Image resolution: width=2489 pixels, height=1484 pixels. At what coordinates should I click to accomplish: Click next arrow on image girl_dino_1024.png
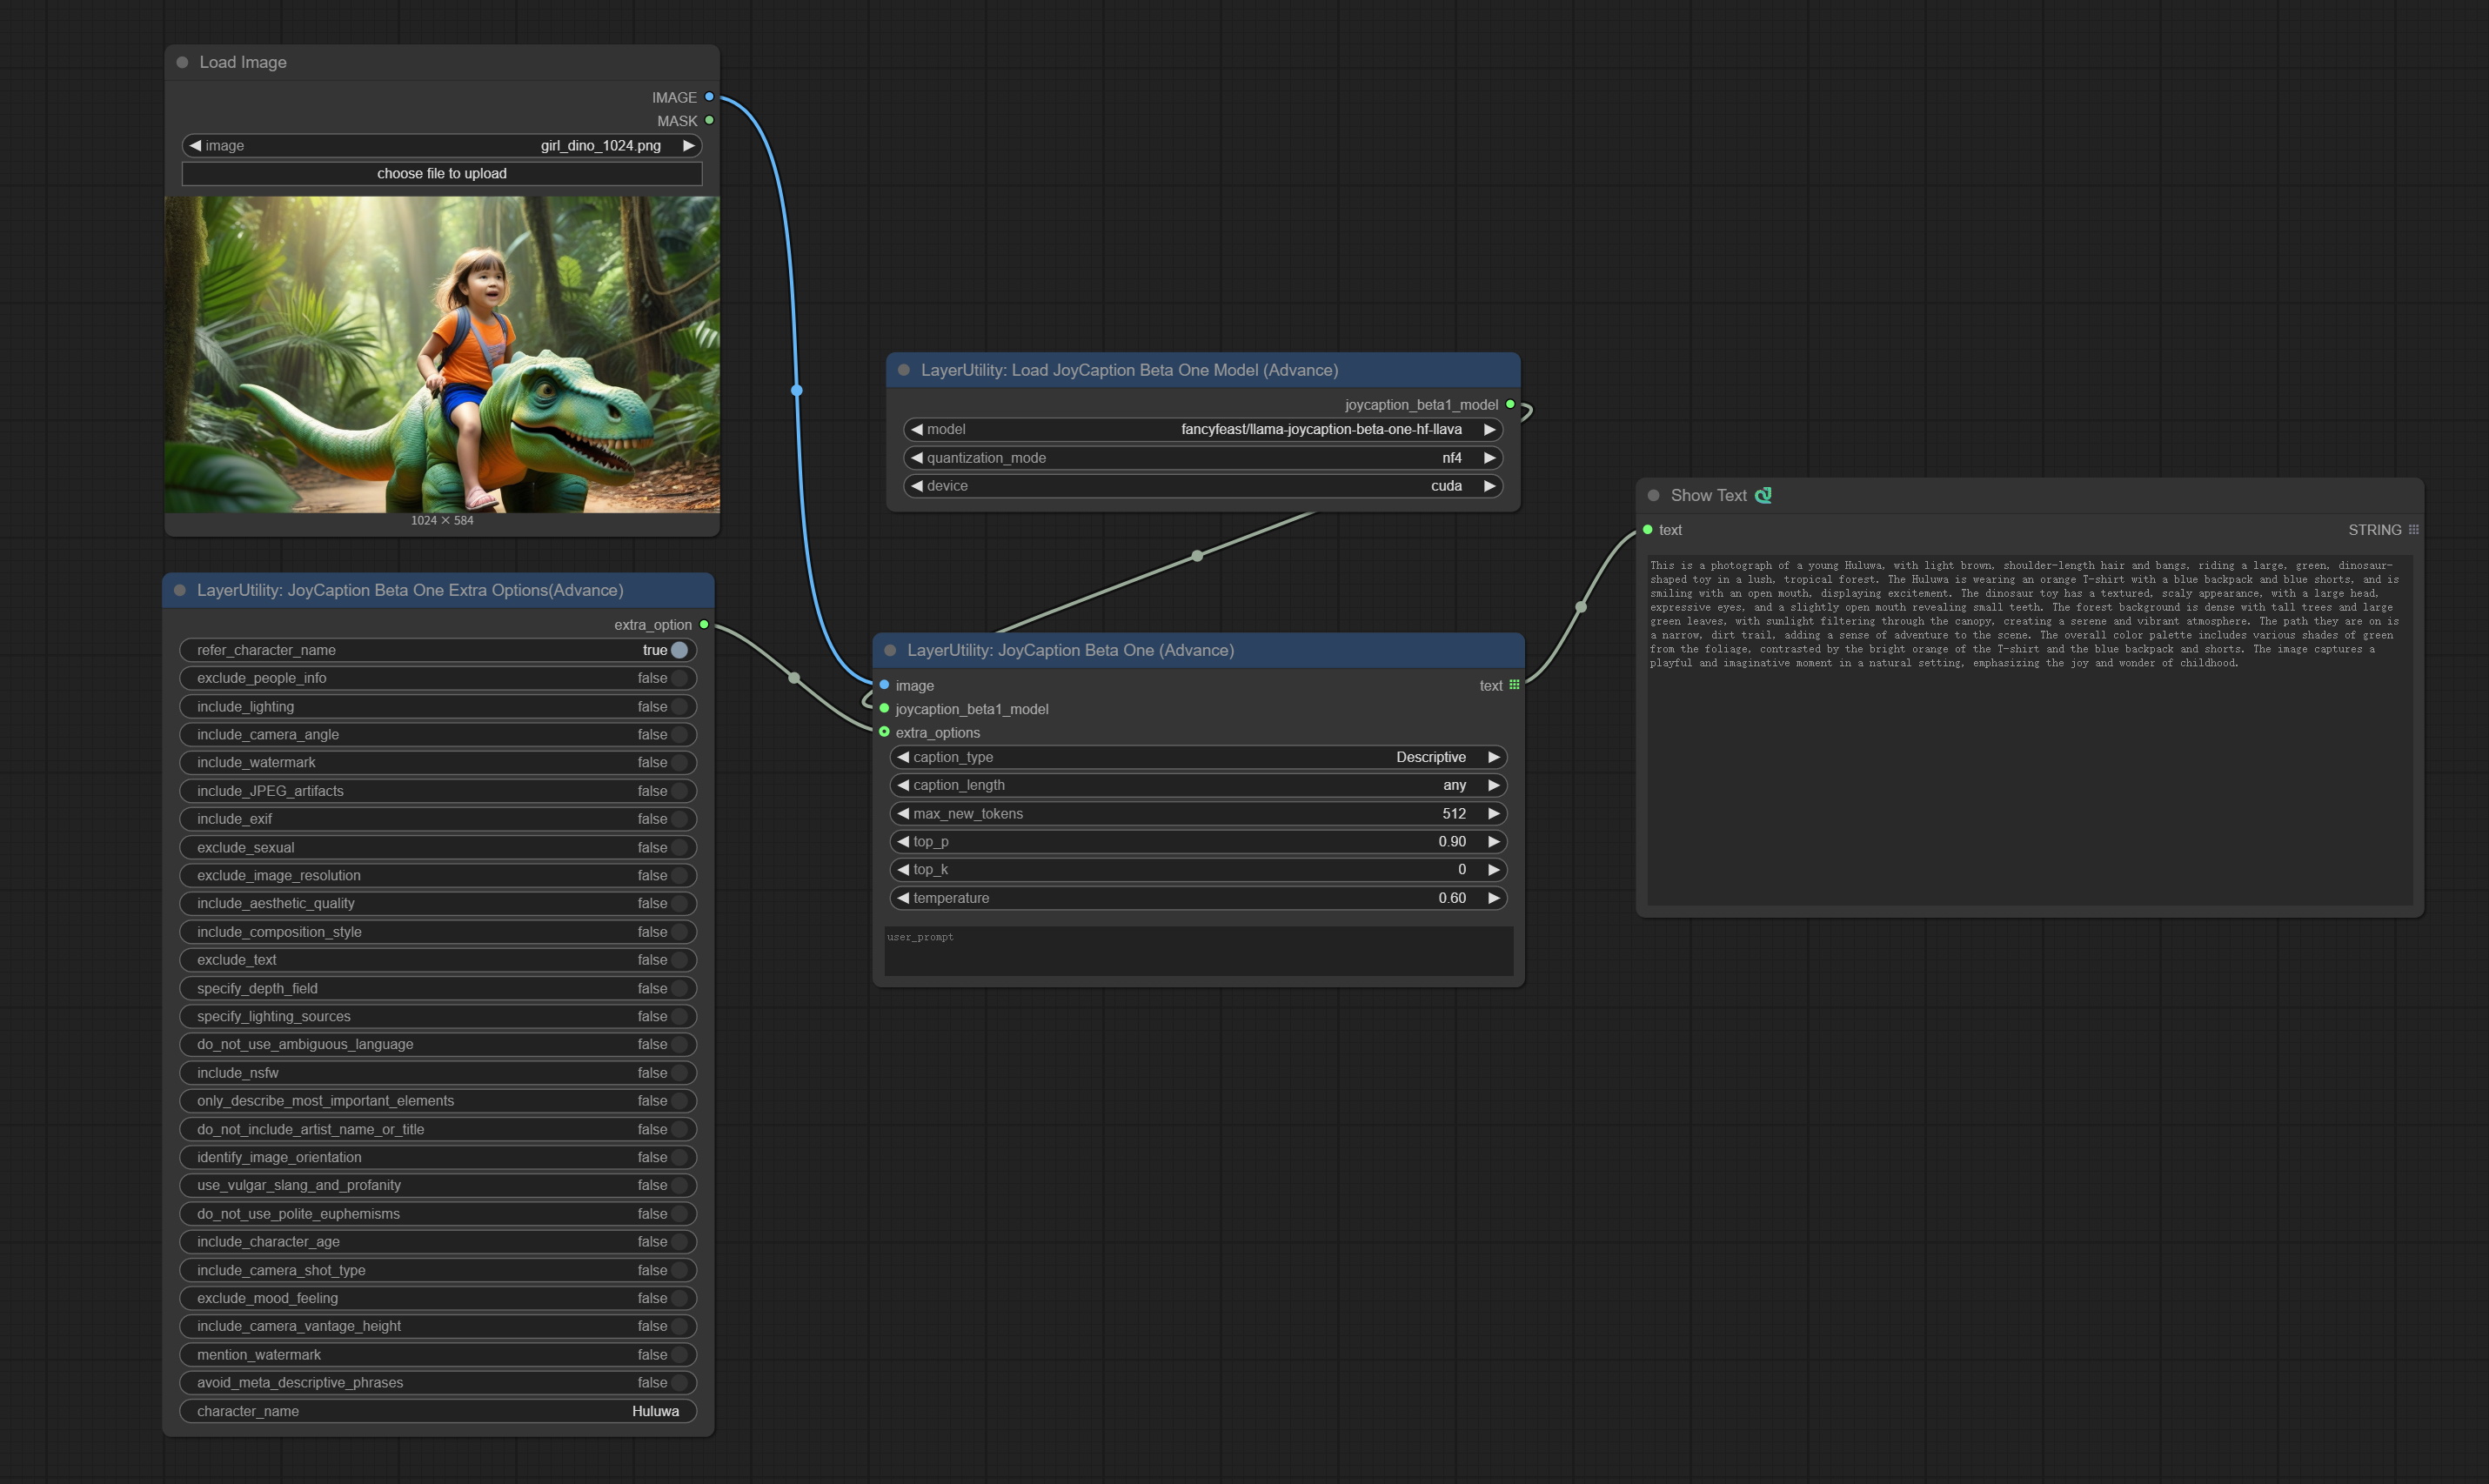[688, 146]
